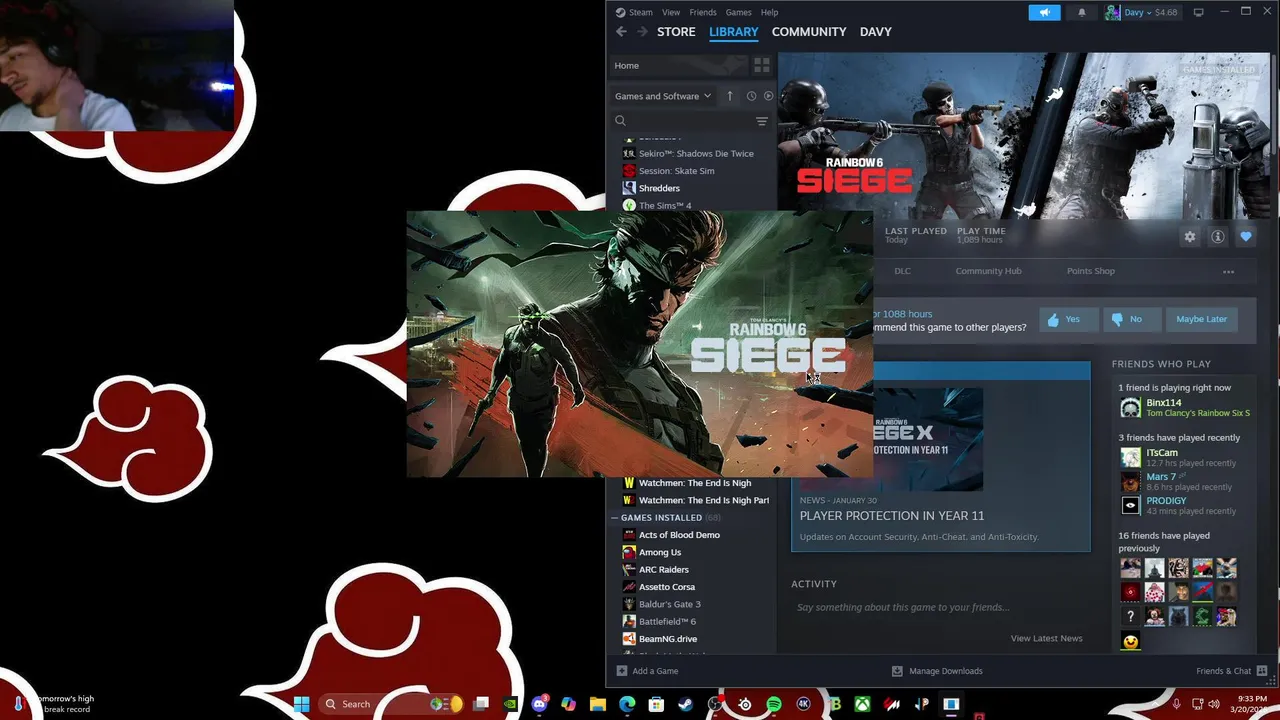Open Microsoft Edge from the taskbar
The image size is (1280, 720).
click(x=627, y=704)
